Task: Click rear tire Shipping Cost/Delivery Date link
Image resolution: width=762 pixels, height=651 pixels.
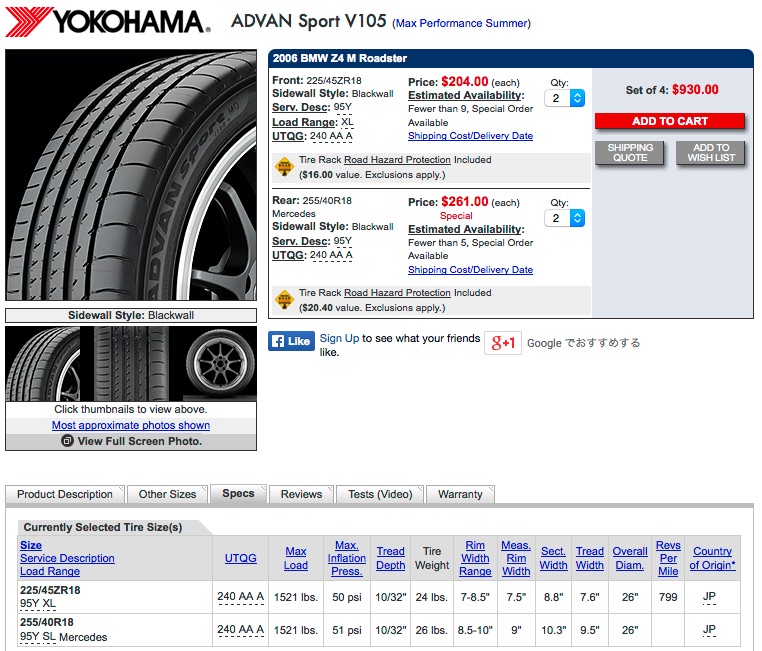Action: (470, 270)
